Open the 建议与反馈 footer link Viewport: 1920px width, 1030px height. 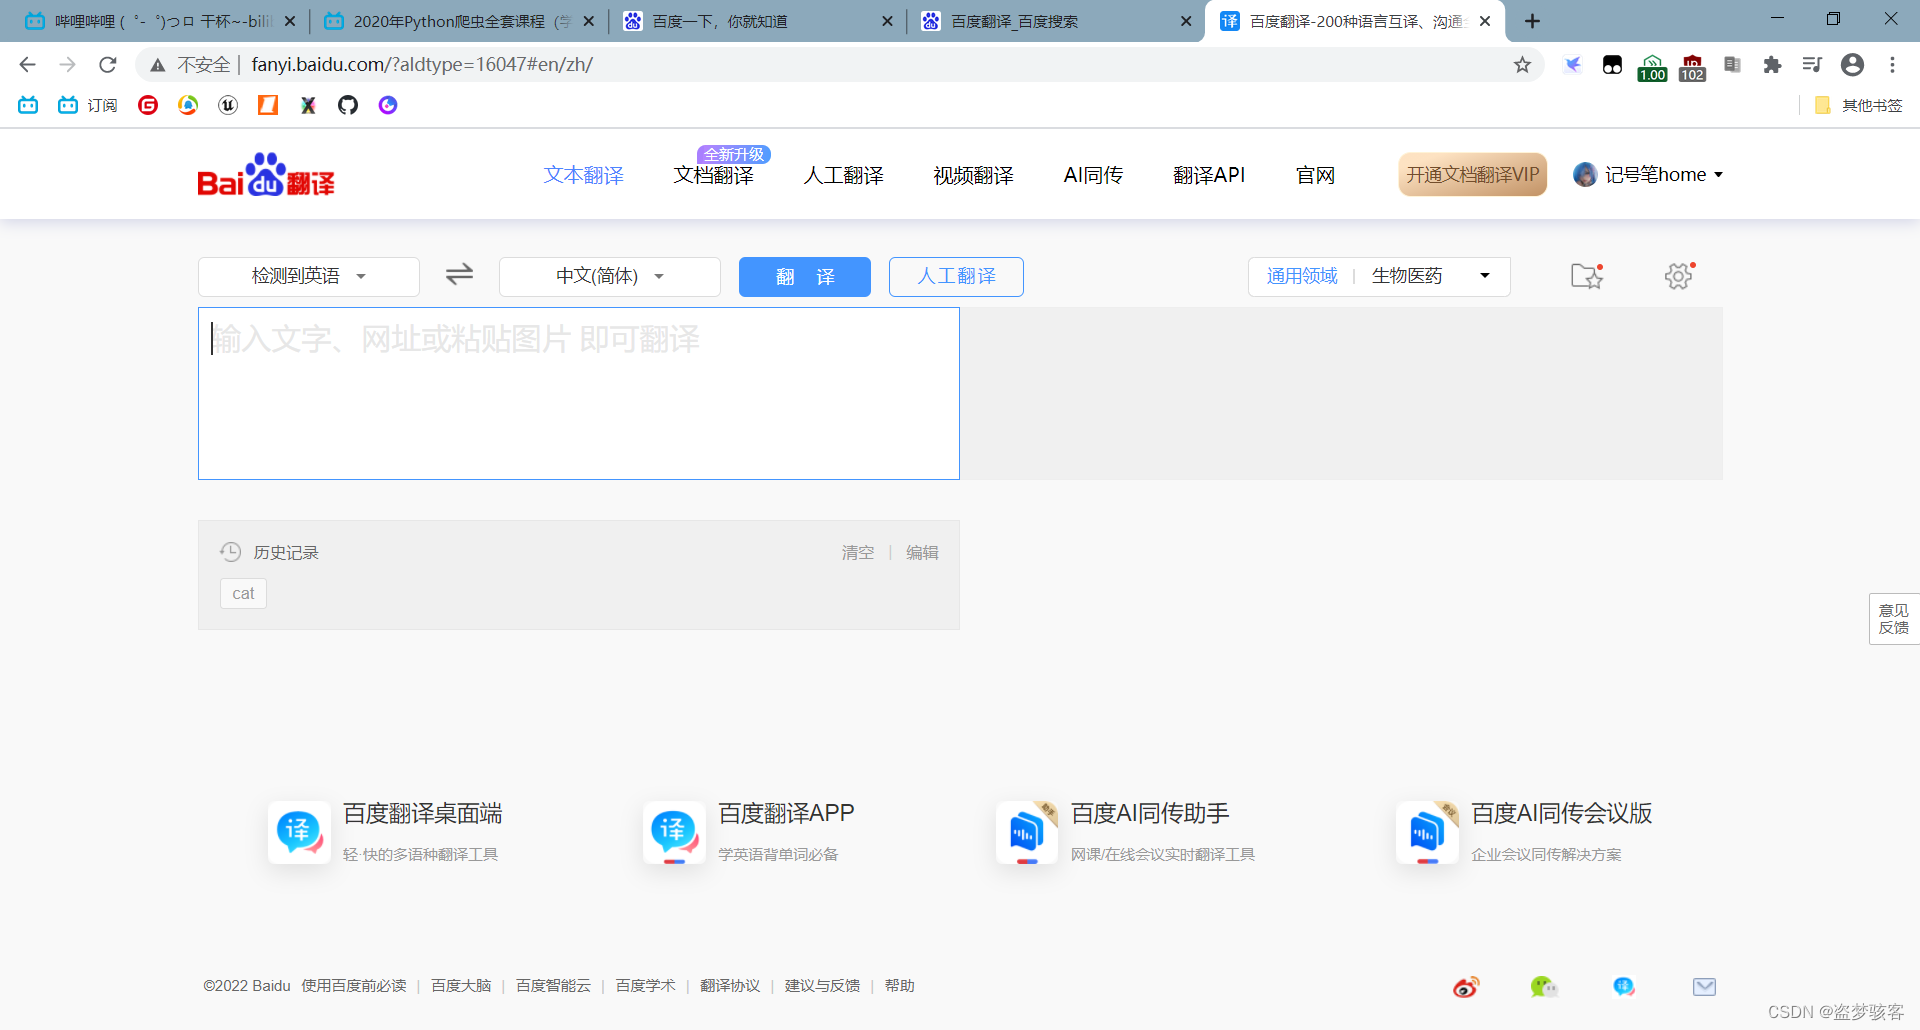[x=822, y=986]
